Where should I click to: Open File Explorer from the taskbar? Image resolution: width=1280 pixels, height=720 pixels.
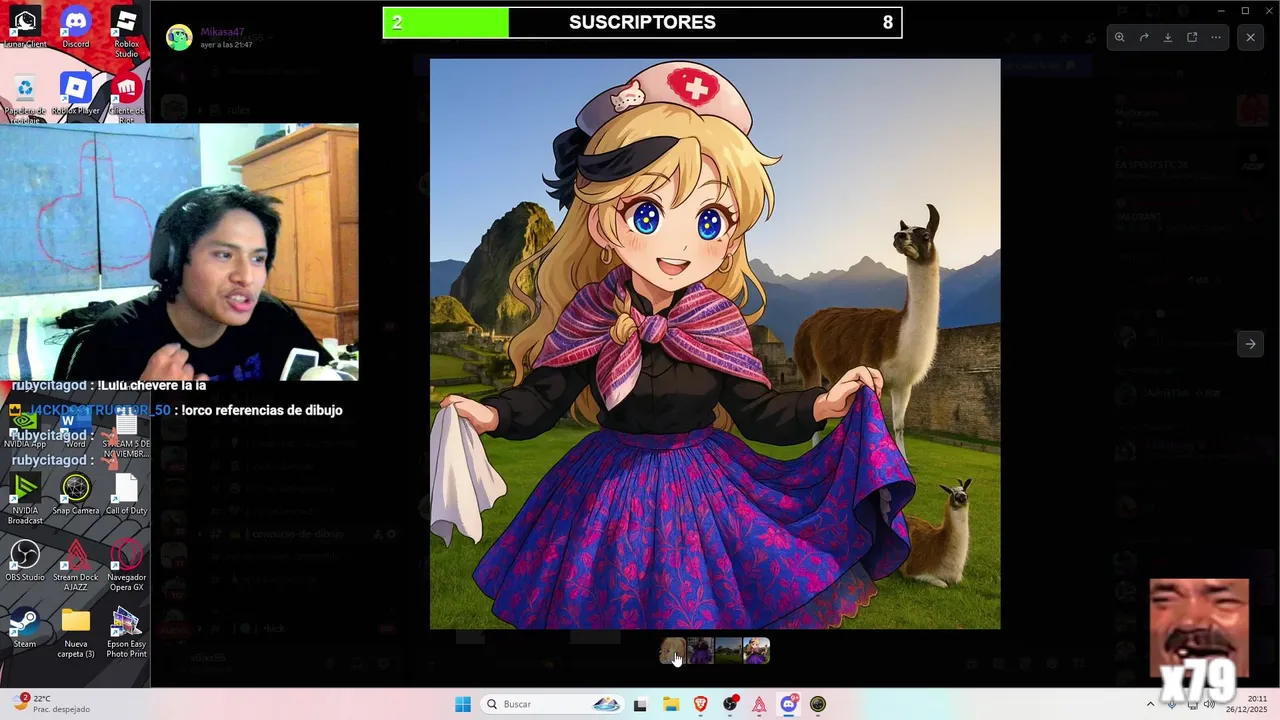tap(671, 704)
